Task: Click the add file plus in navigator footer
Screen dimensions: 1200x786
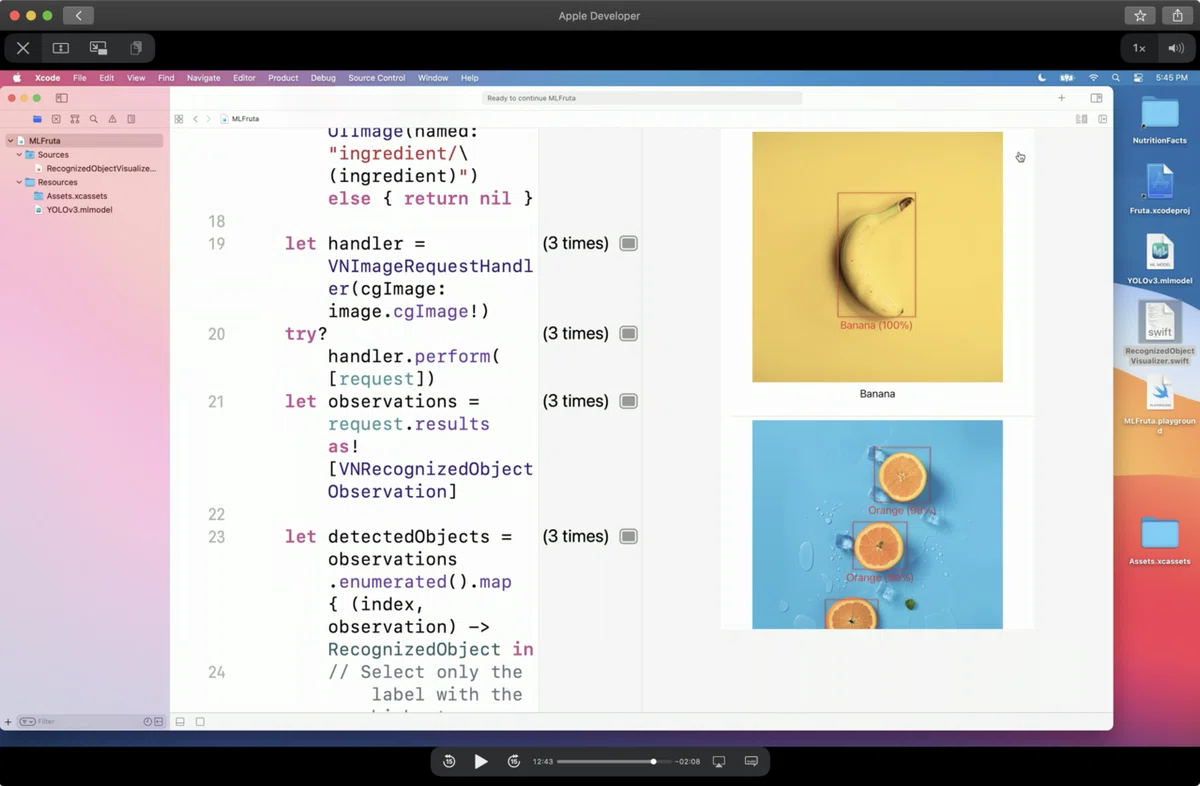Action: tap(8, 721)
